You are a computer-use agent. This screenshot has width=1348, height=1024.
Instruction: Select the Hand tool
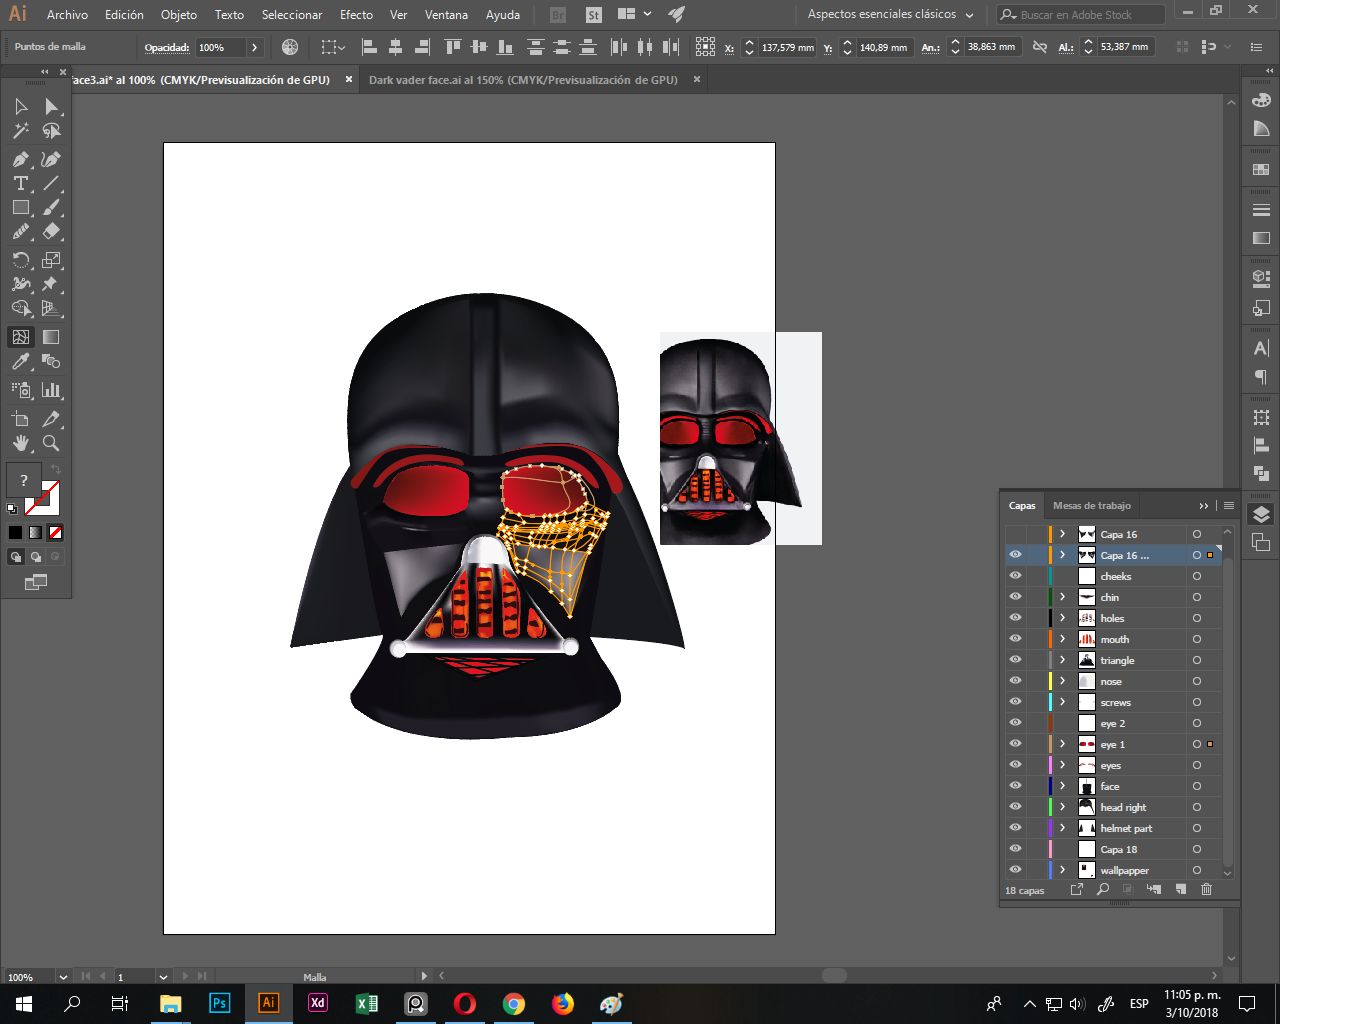pyautogui.click(x=21, y=443)
